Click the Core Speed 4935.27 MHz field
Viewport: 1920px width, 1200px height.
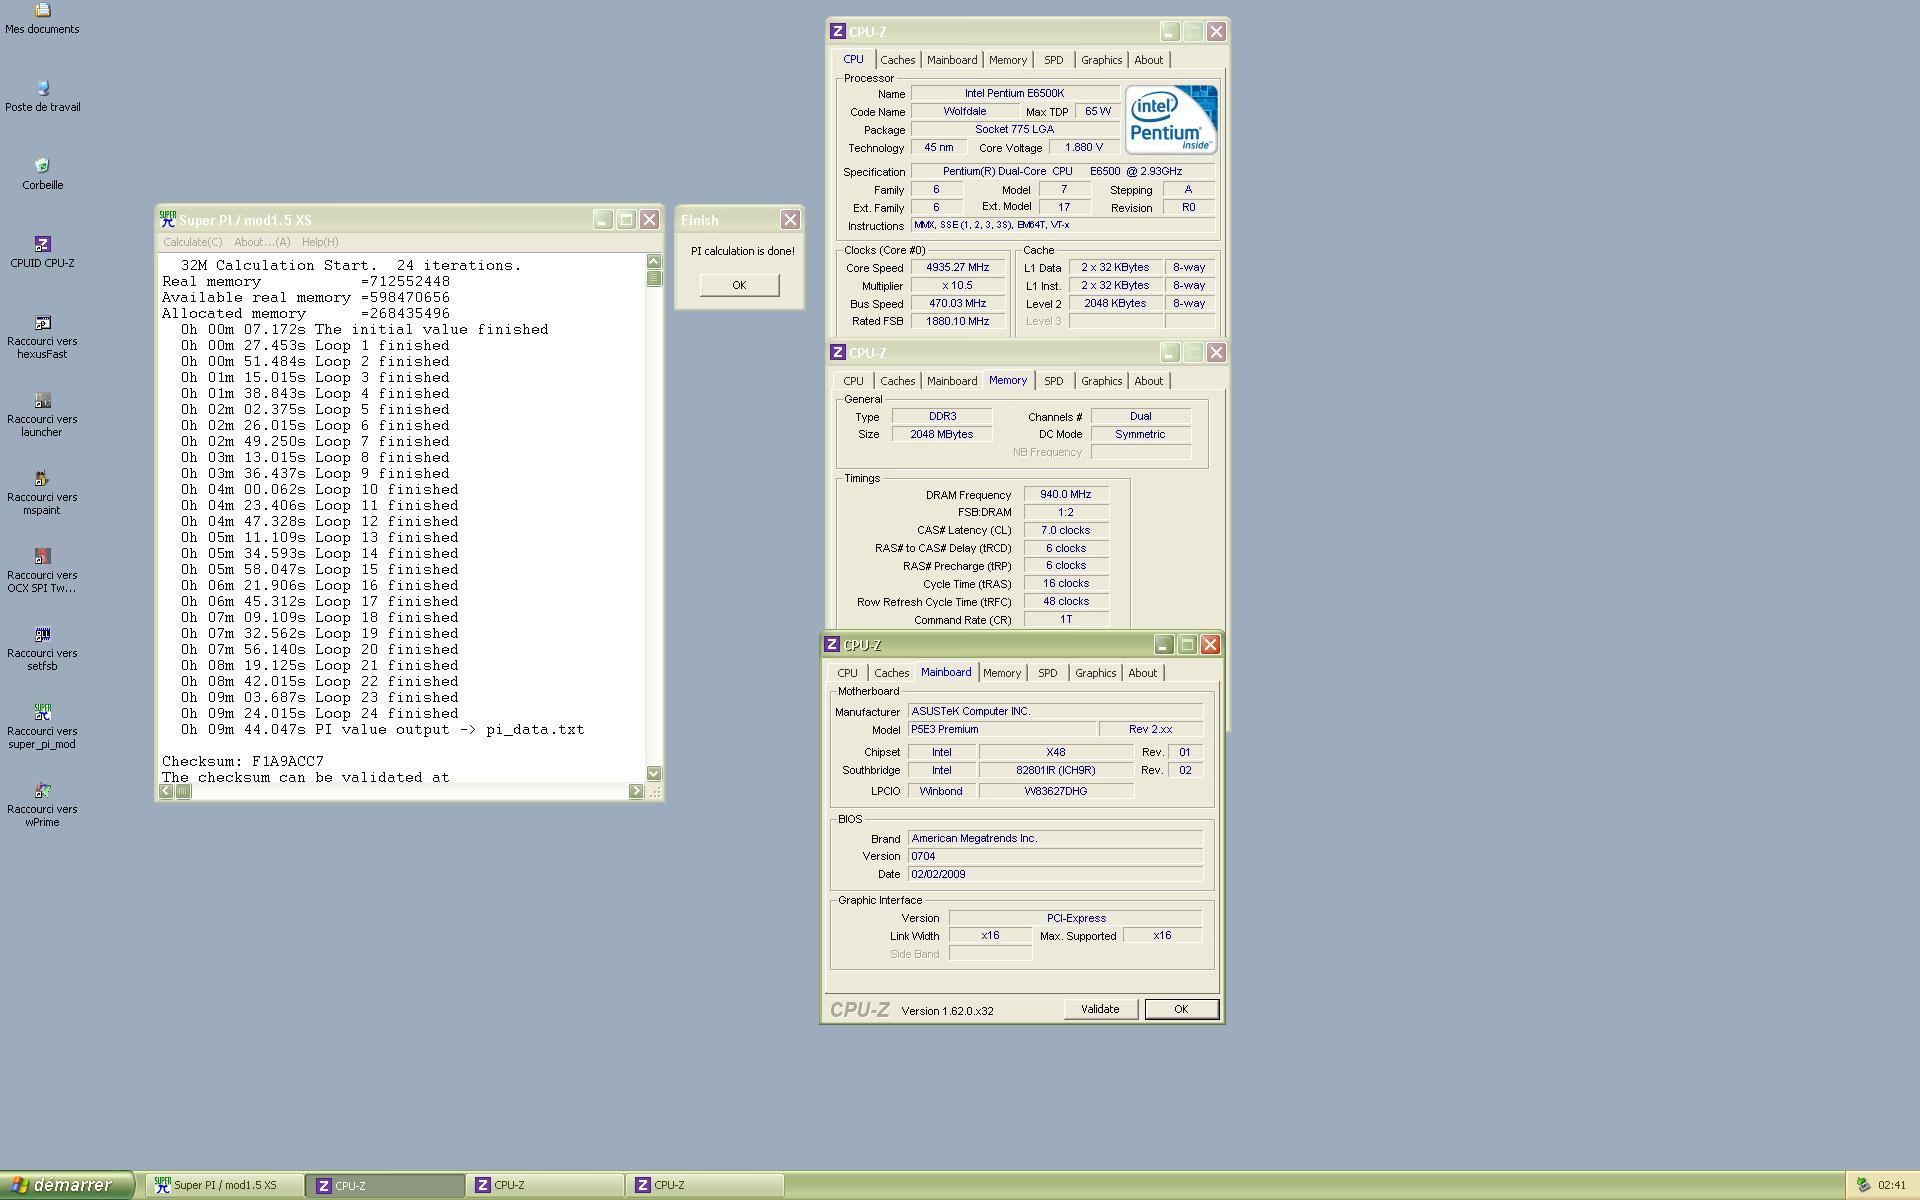pyautogui.click(x=957, y=268)
